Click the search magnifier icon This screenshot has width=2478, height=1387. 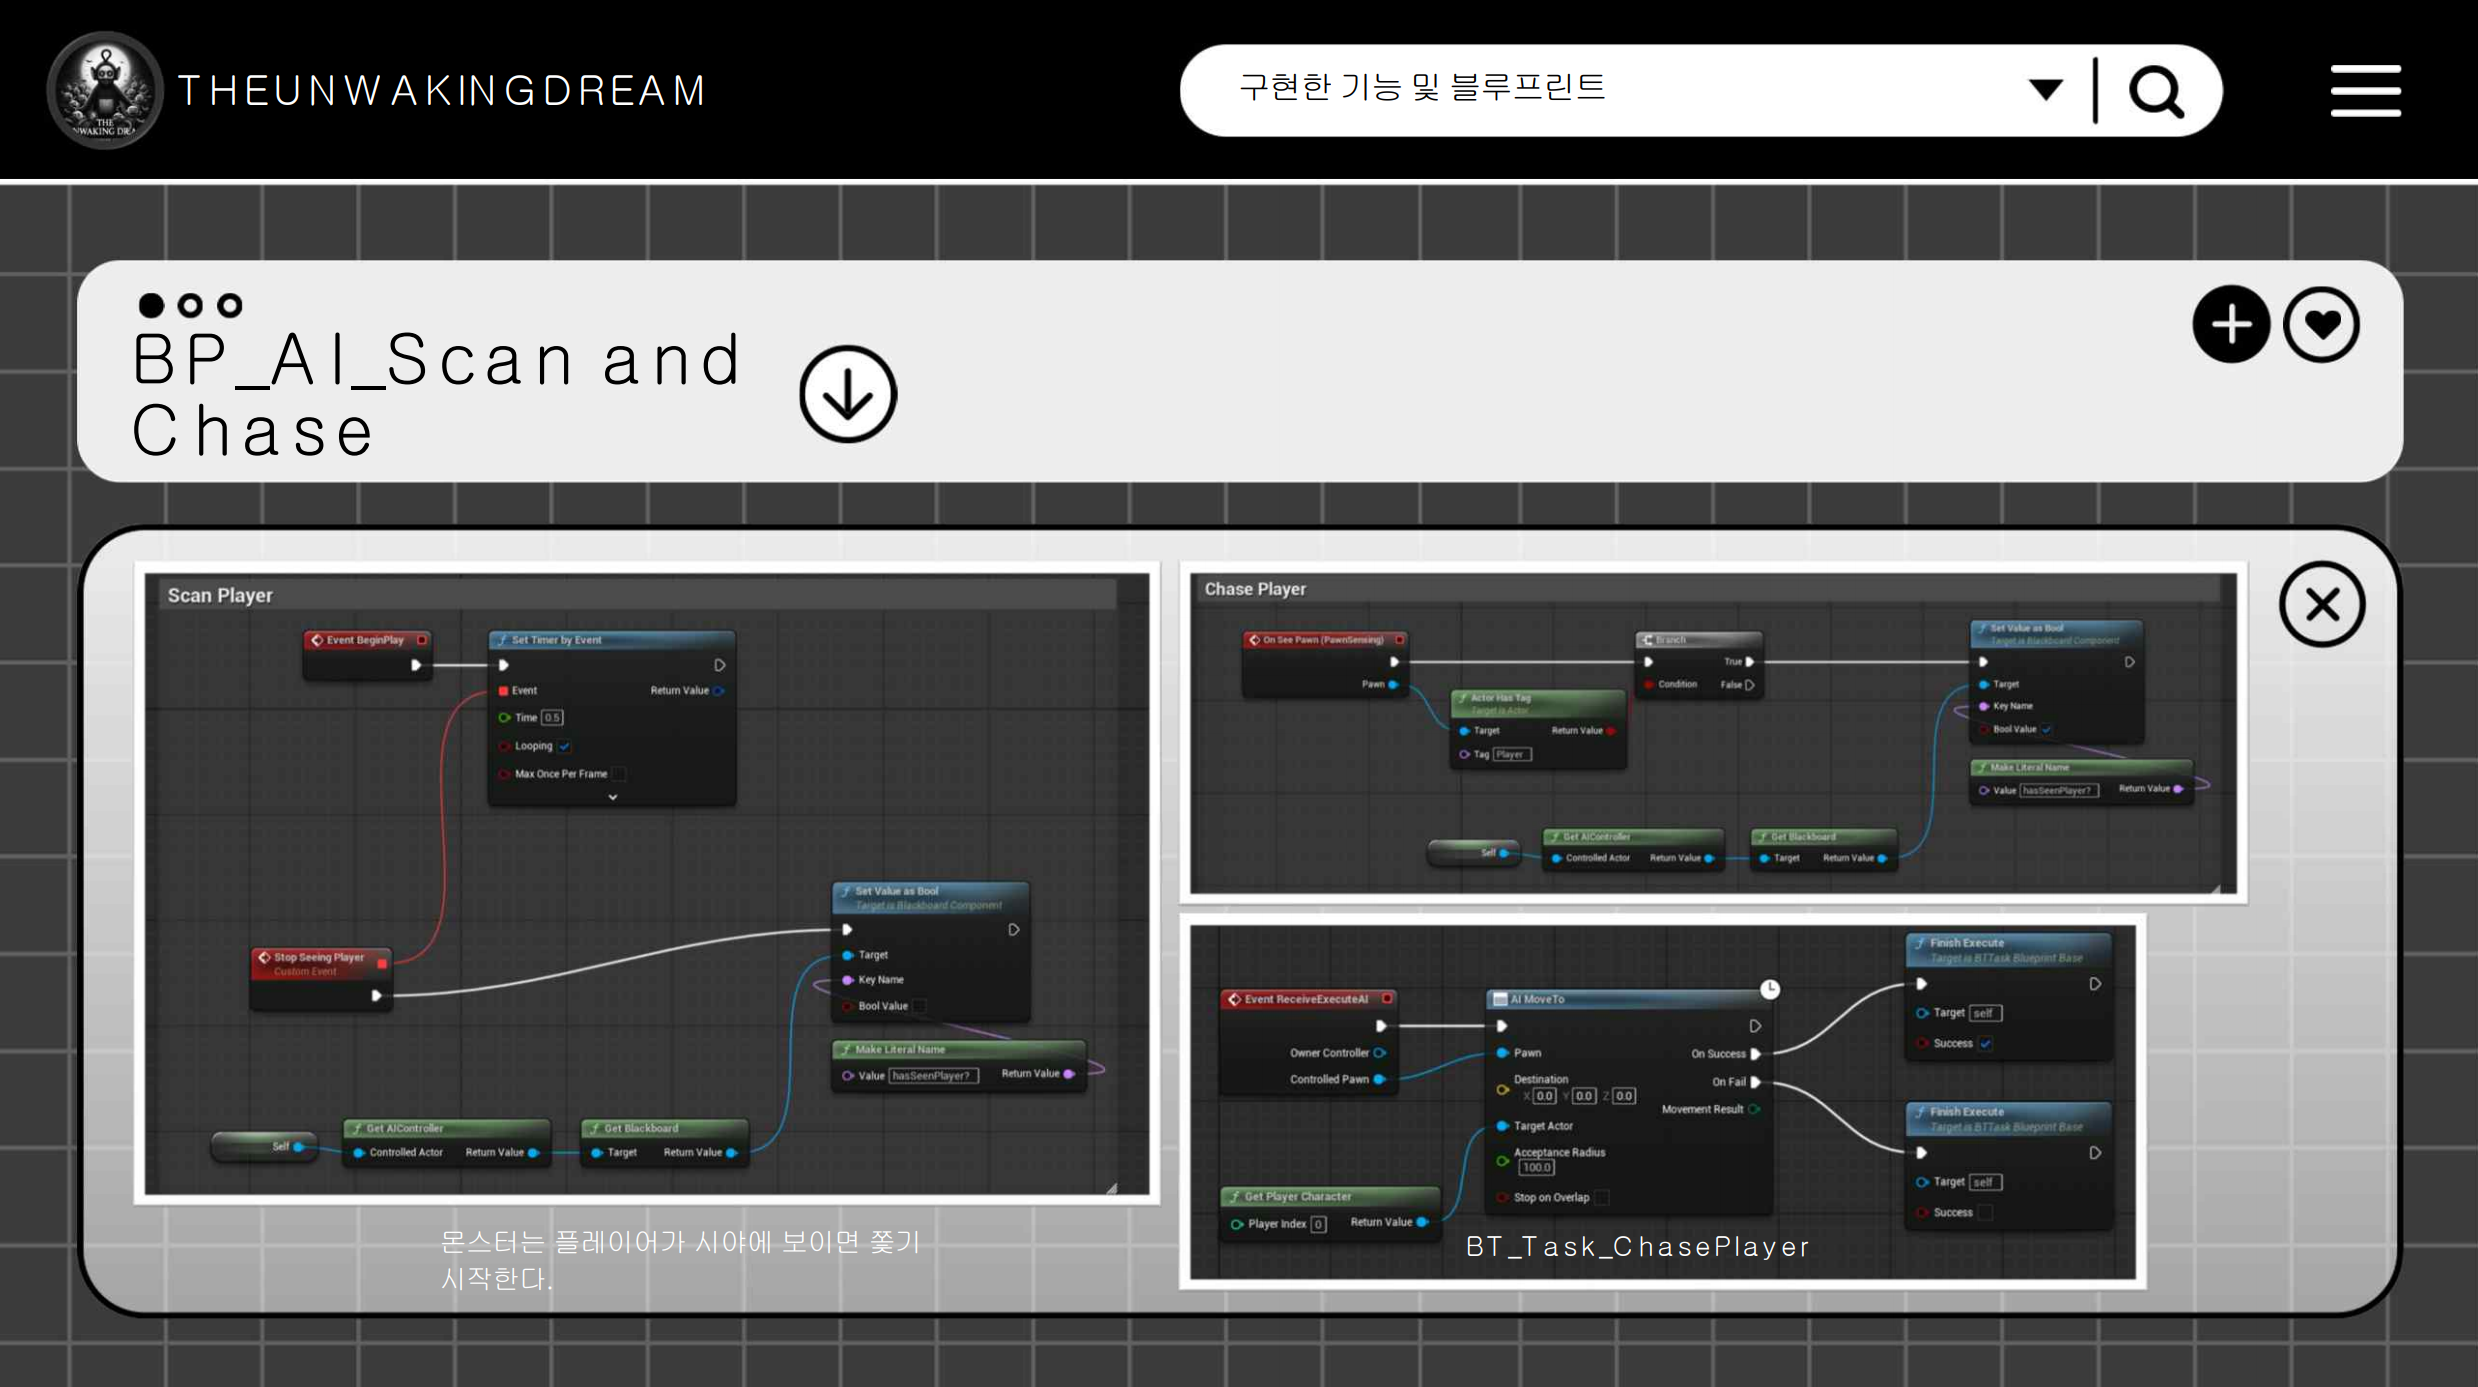pyautogui.click(x=2155, y=92)
